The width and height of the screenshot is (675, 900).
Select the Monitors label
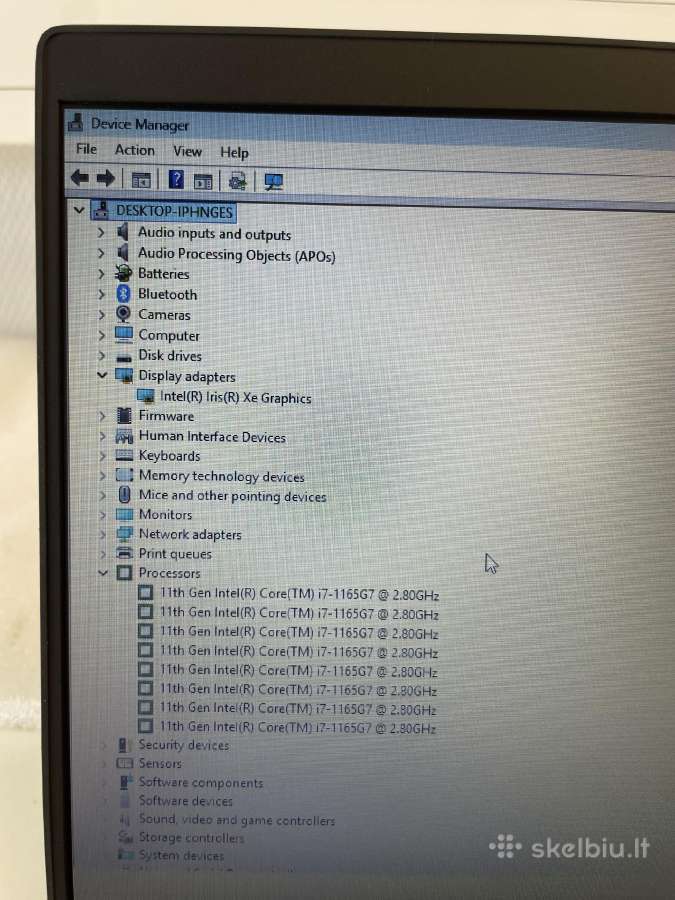(x=165, y=514)
